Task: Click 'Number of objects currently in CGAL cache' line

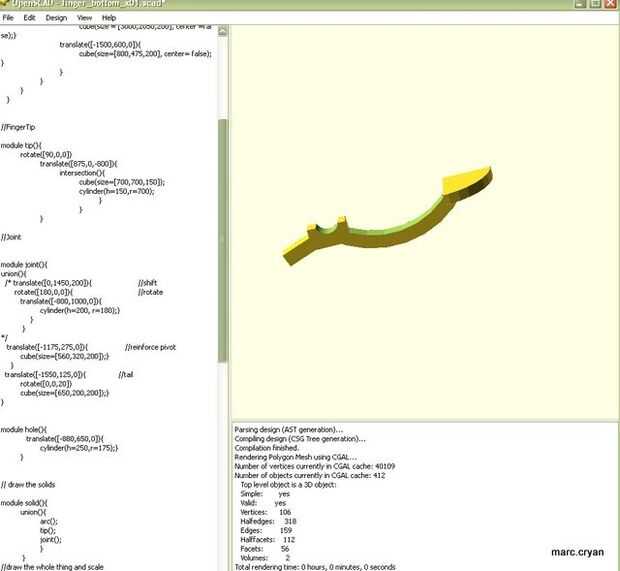Action: (310, 475)
